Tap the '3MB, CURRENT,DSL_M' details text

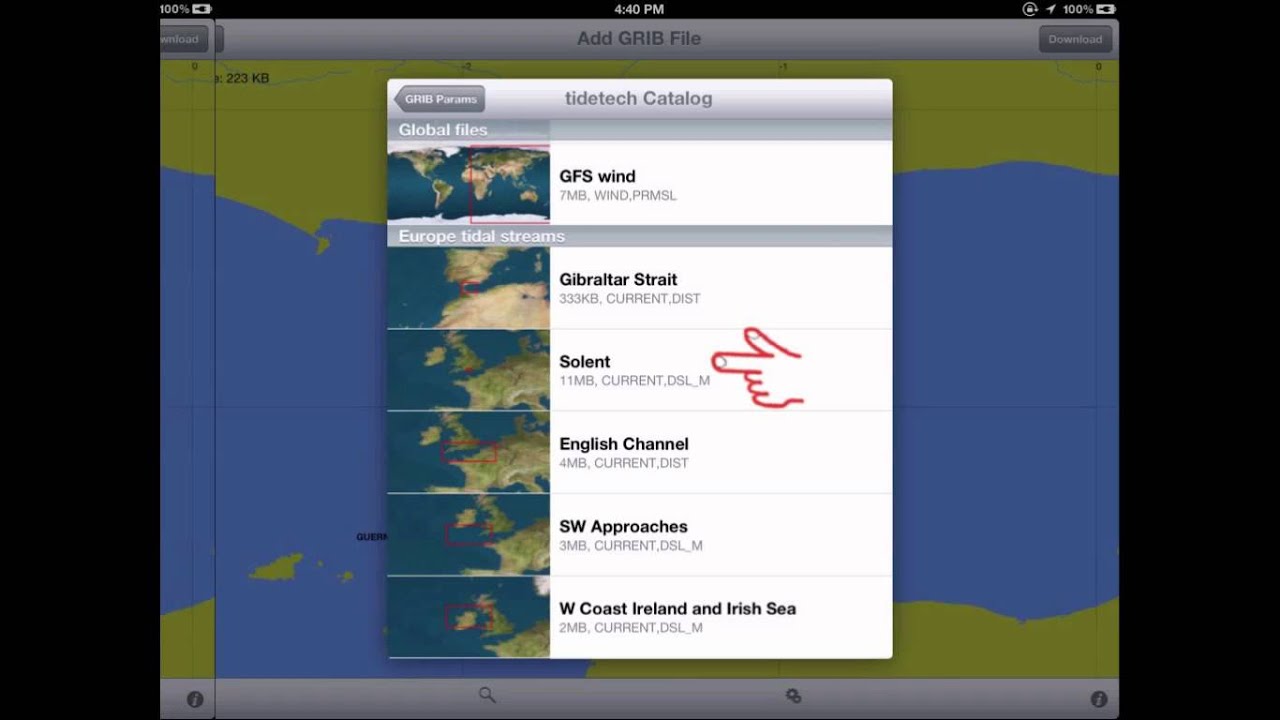click(631, 546)
